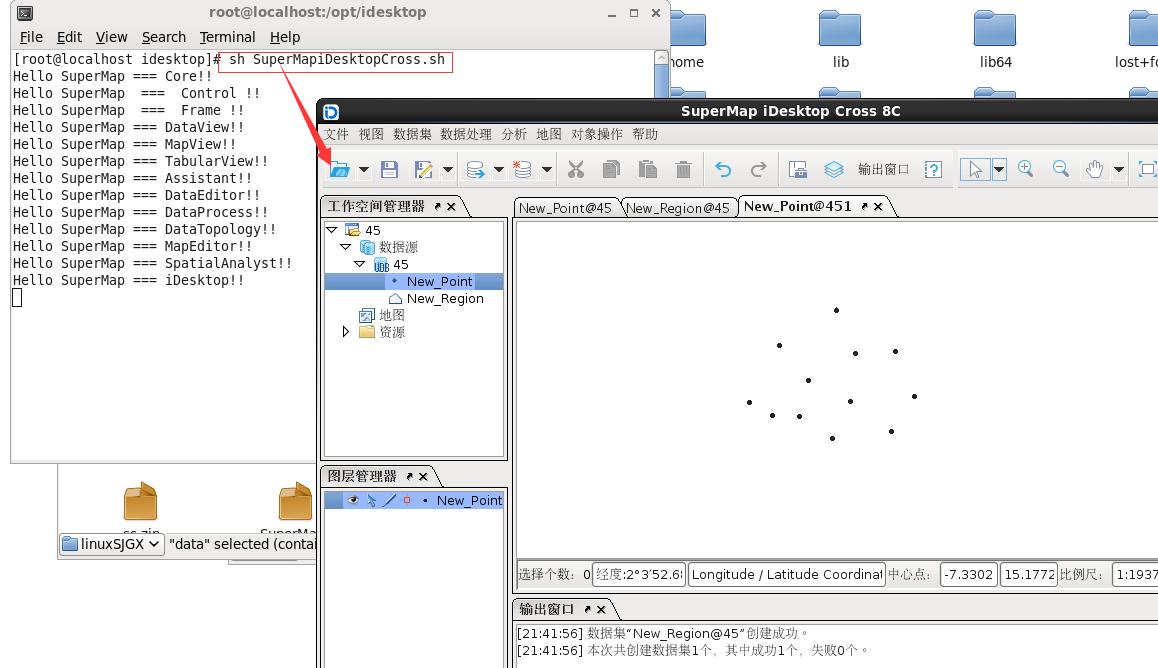
Task: Open linuxSJGX location dropdown in file manager
Action: point(112,544)
